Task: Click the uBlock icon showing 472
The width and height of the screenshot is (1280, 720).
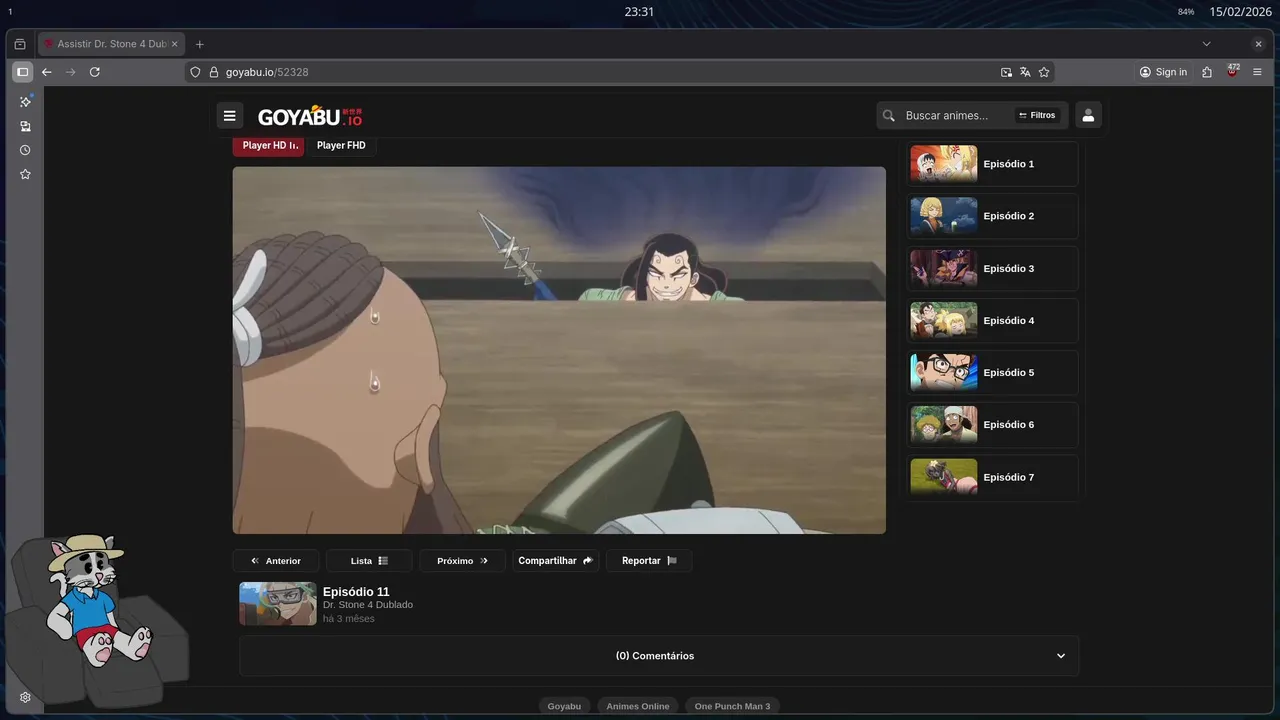Action: click(x=1232, y=71)
